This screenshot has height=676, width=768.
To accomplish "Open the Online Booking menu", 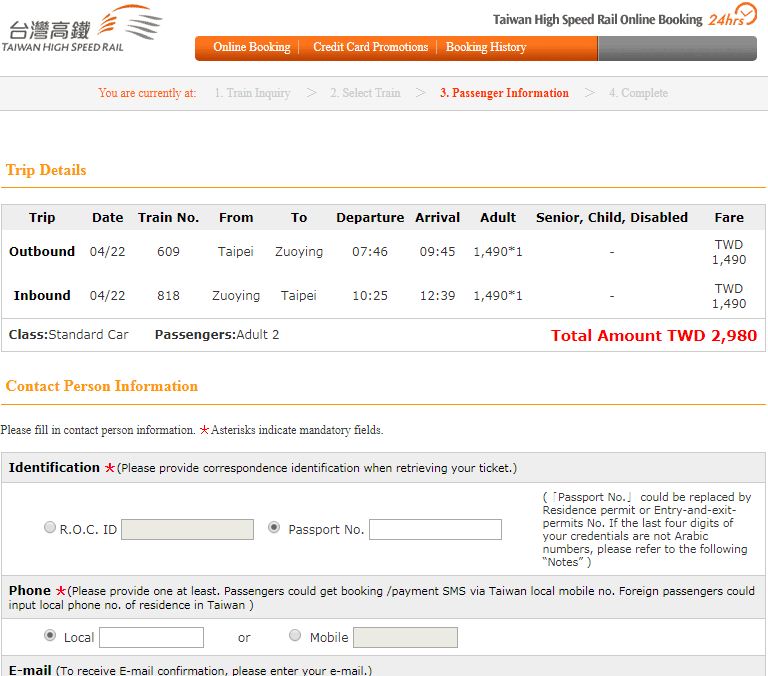I will (x=251, y=47).
